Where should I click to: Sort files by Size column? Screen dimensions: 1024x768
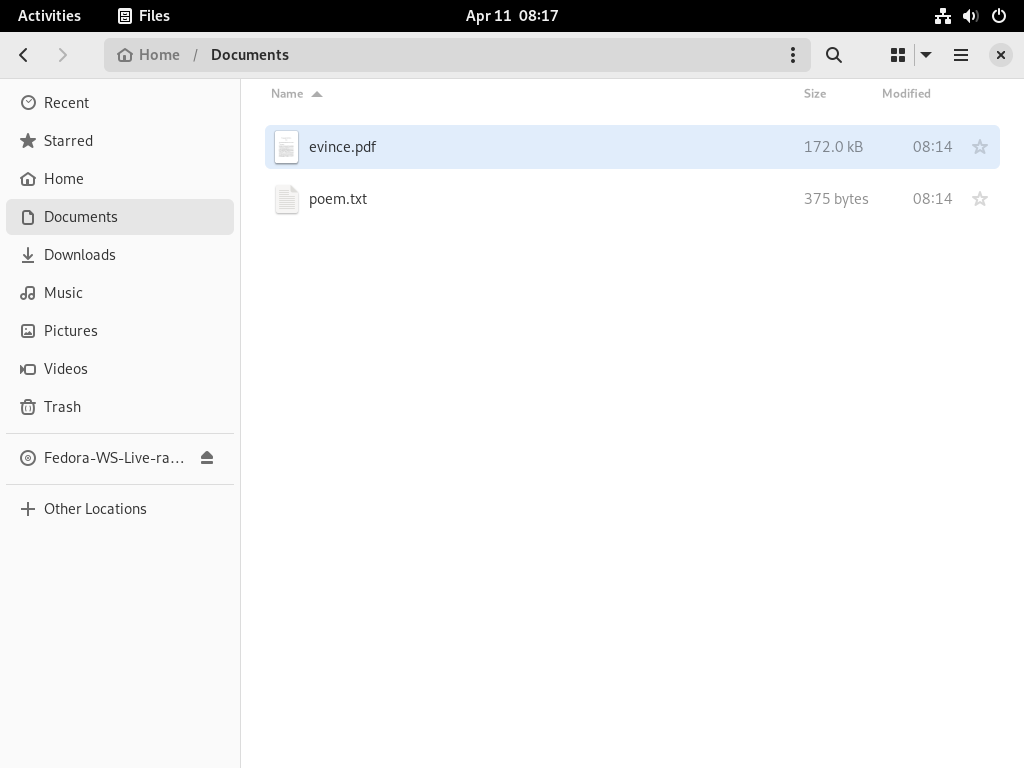click(x=814, y=93)
